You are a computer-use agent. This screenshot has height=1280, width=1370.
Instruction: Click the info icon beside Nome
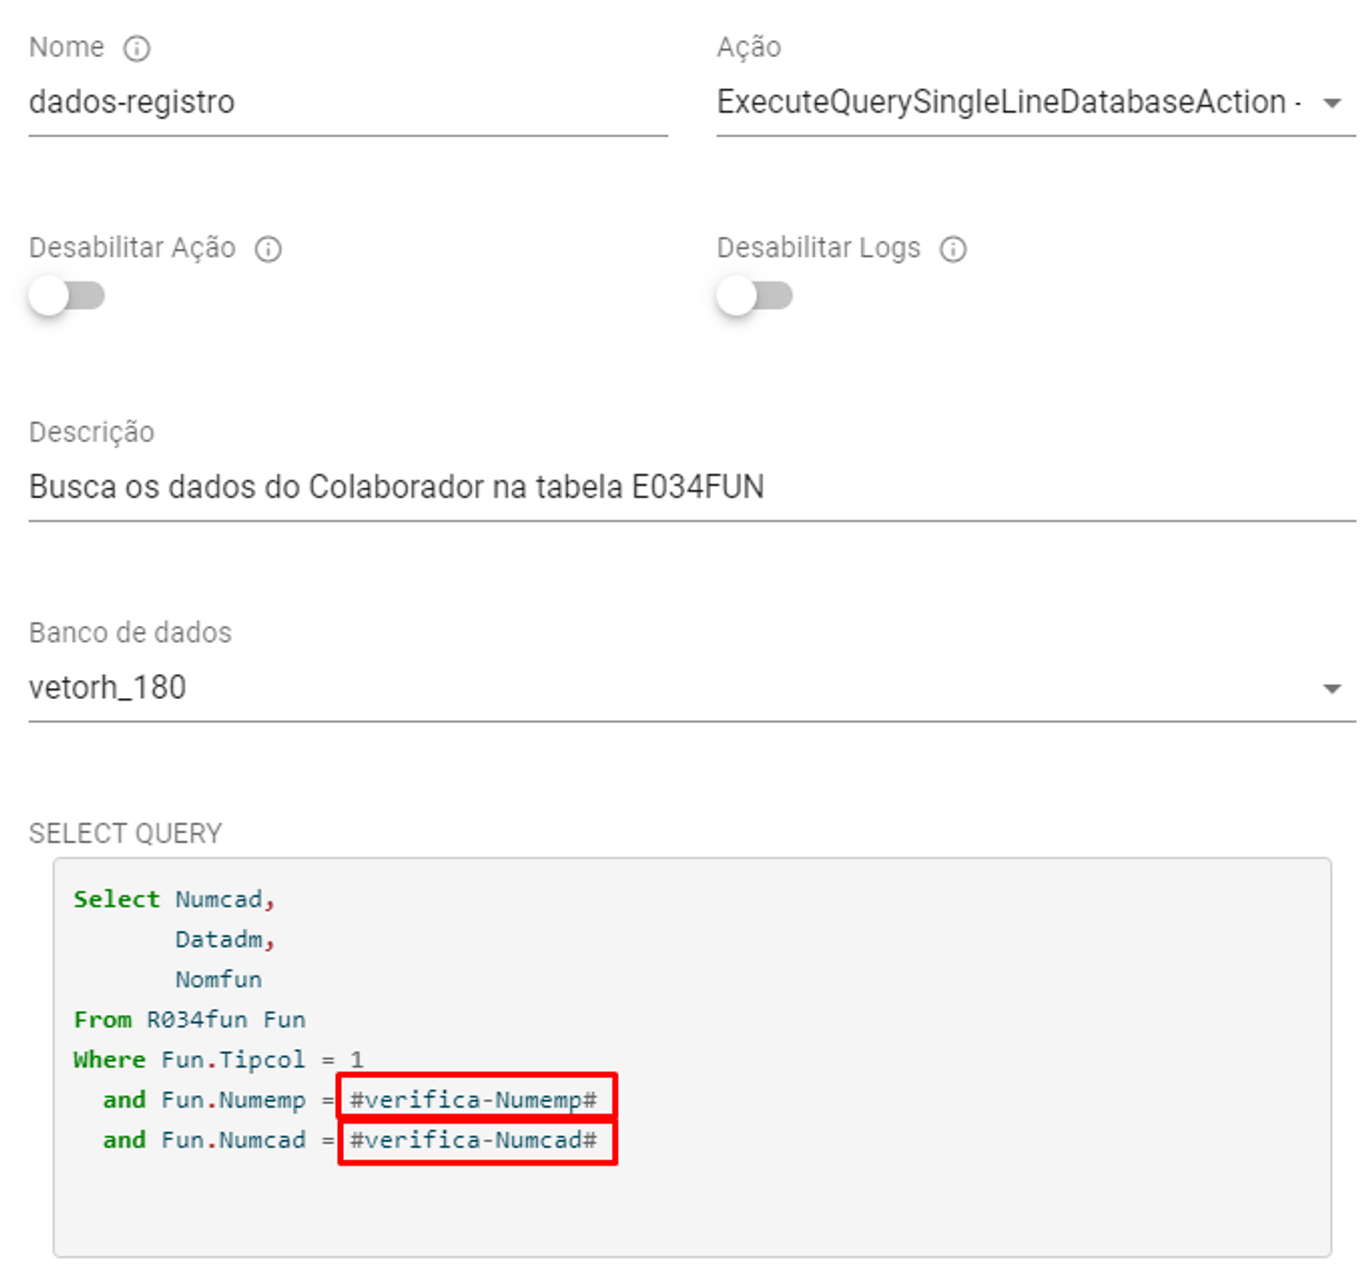pyautogui.click(x=137, y=49)
